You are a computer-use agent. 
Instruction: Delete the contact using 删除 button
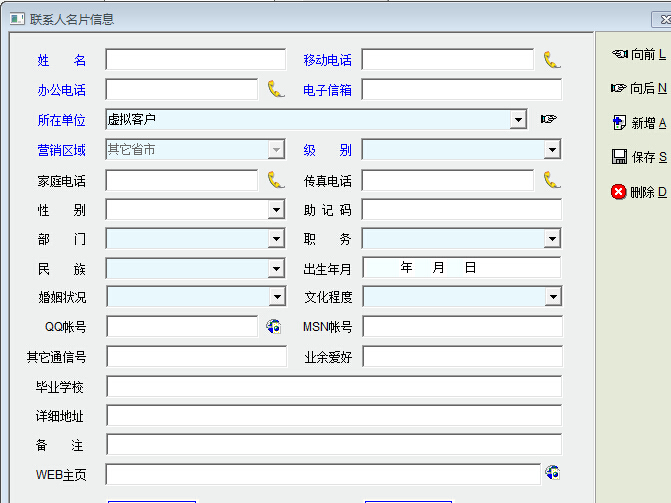point(638,192)
